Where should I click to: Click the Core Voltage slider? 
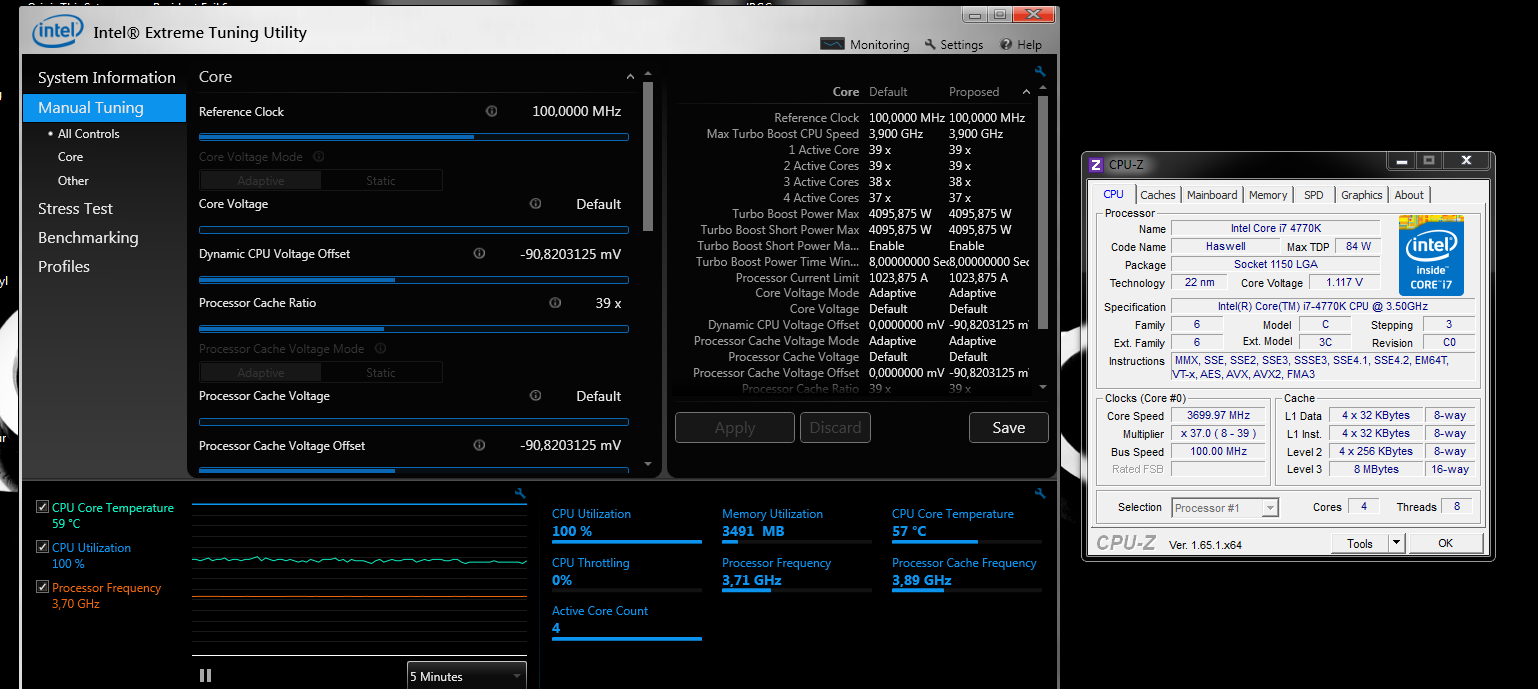click(x=414, y=229)
